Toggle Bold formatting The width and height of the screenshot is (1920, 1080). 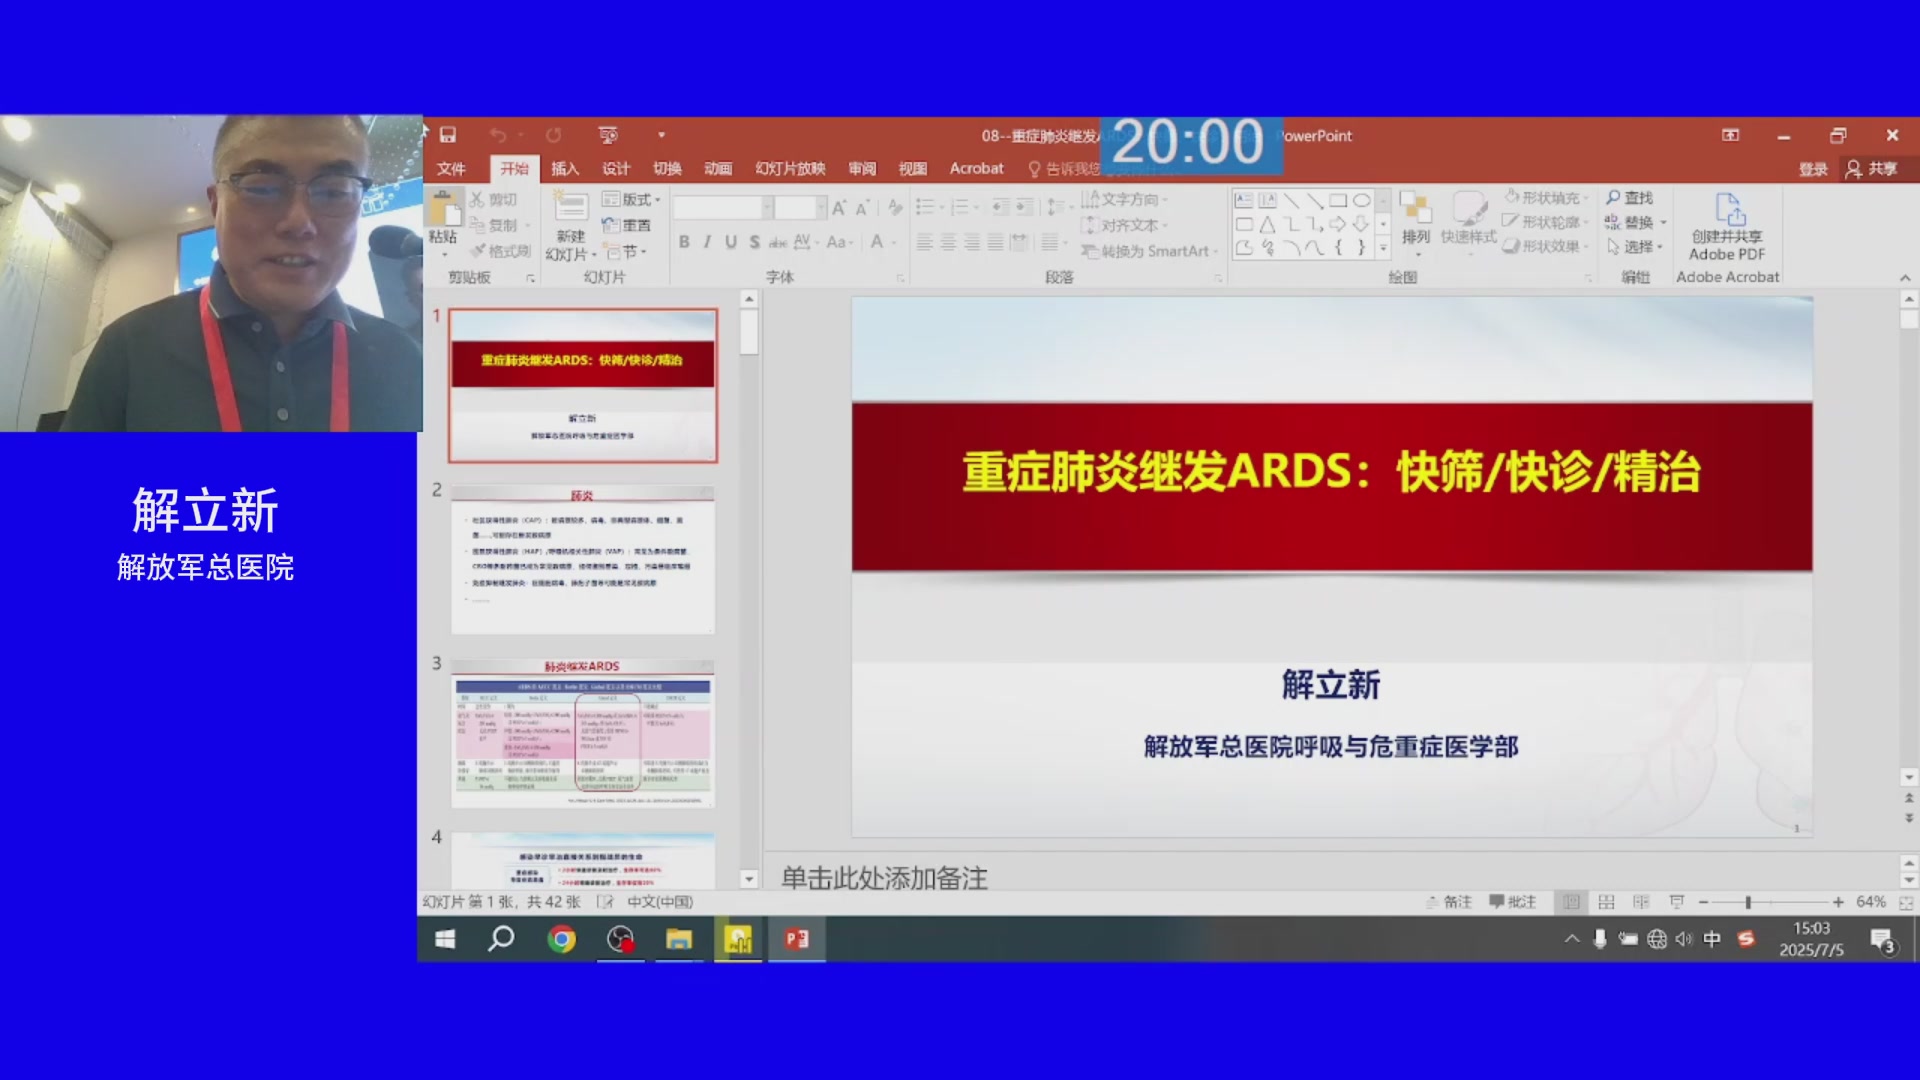[684, 242]
